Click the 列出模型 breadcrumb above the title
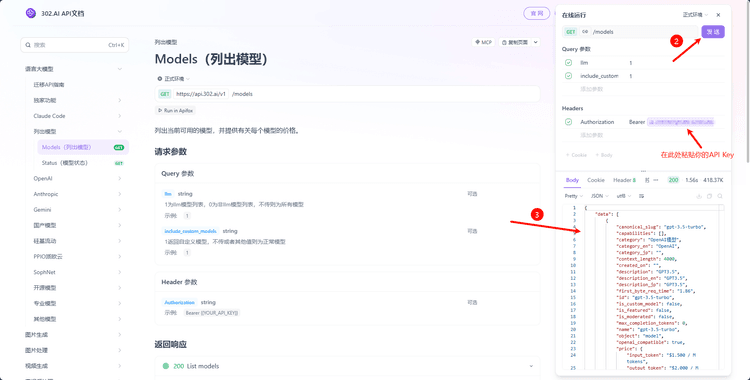Screen dimensions: 750x380 (x=166, y=42)
